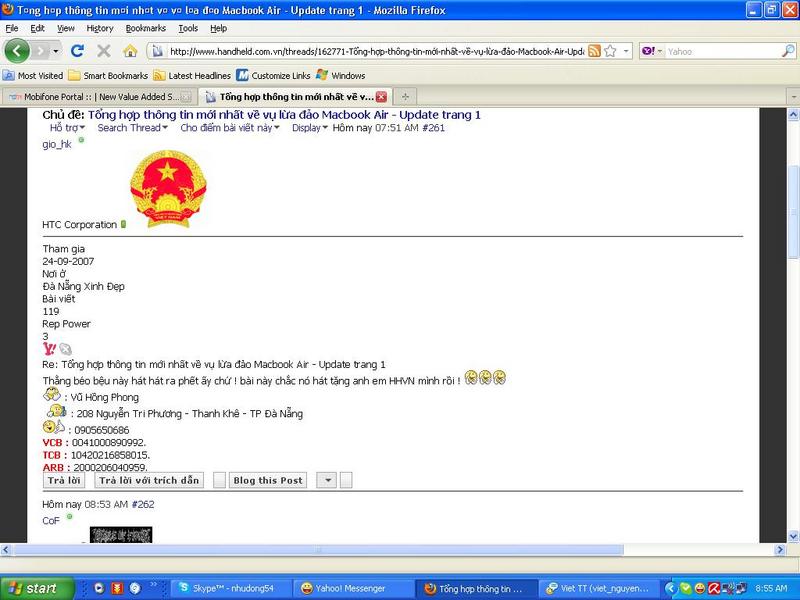Click the Blog this Post button

pyautogui.click(x=267, y=480)
